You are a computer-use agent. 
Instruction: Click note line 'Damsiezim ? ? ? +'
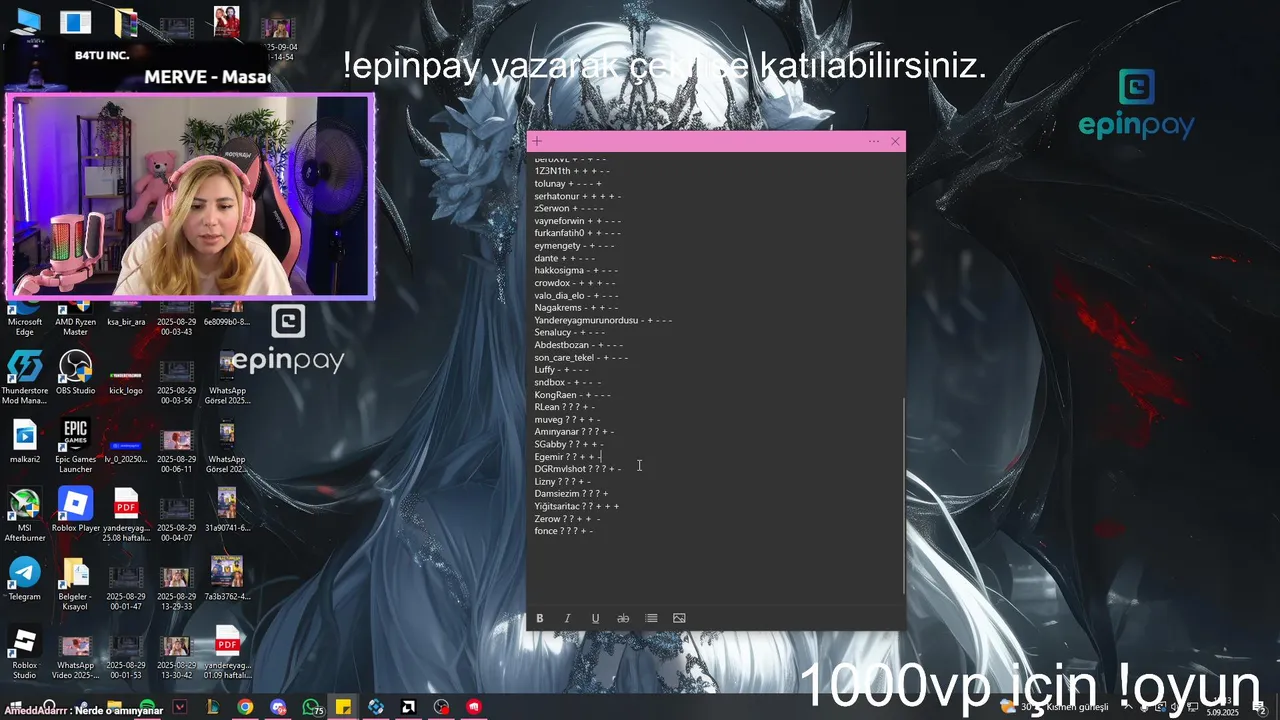571,494
